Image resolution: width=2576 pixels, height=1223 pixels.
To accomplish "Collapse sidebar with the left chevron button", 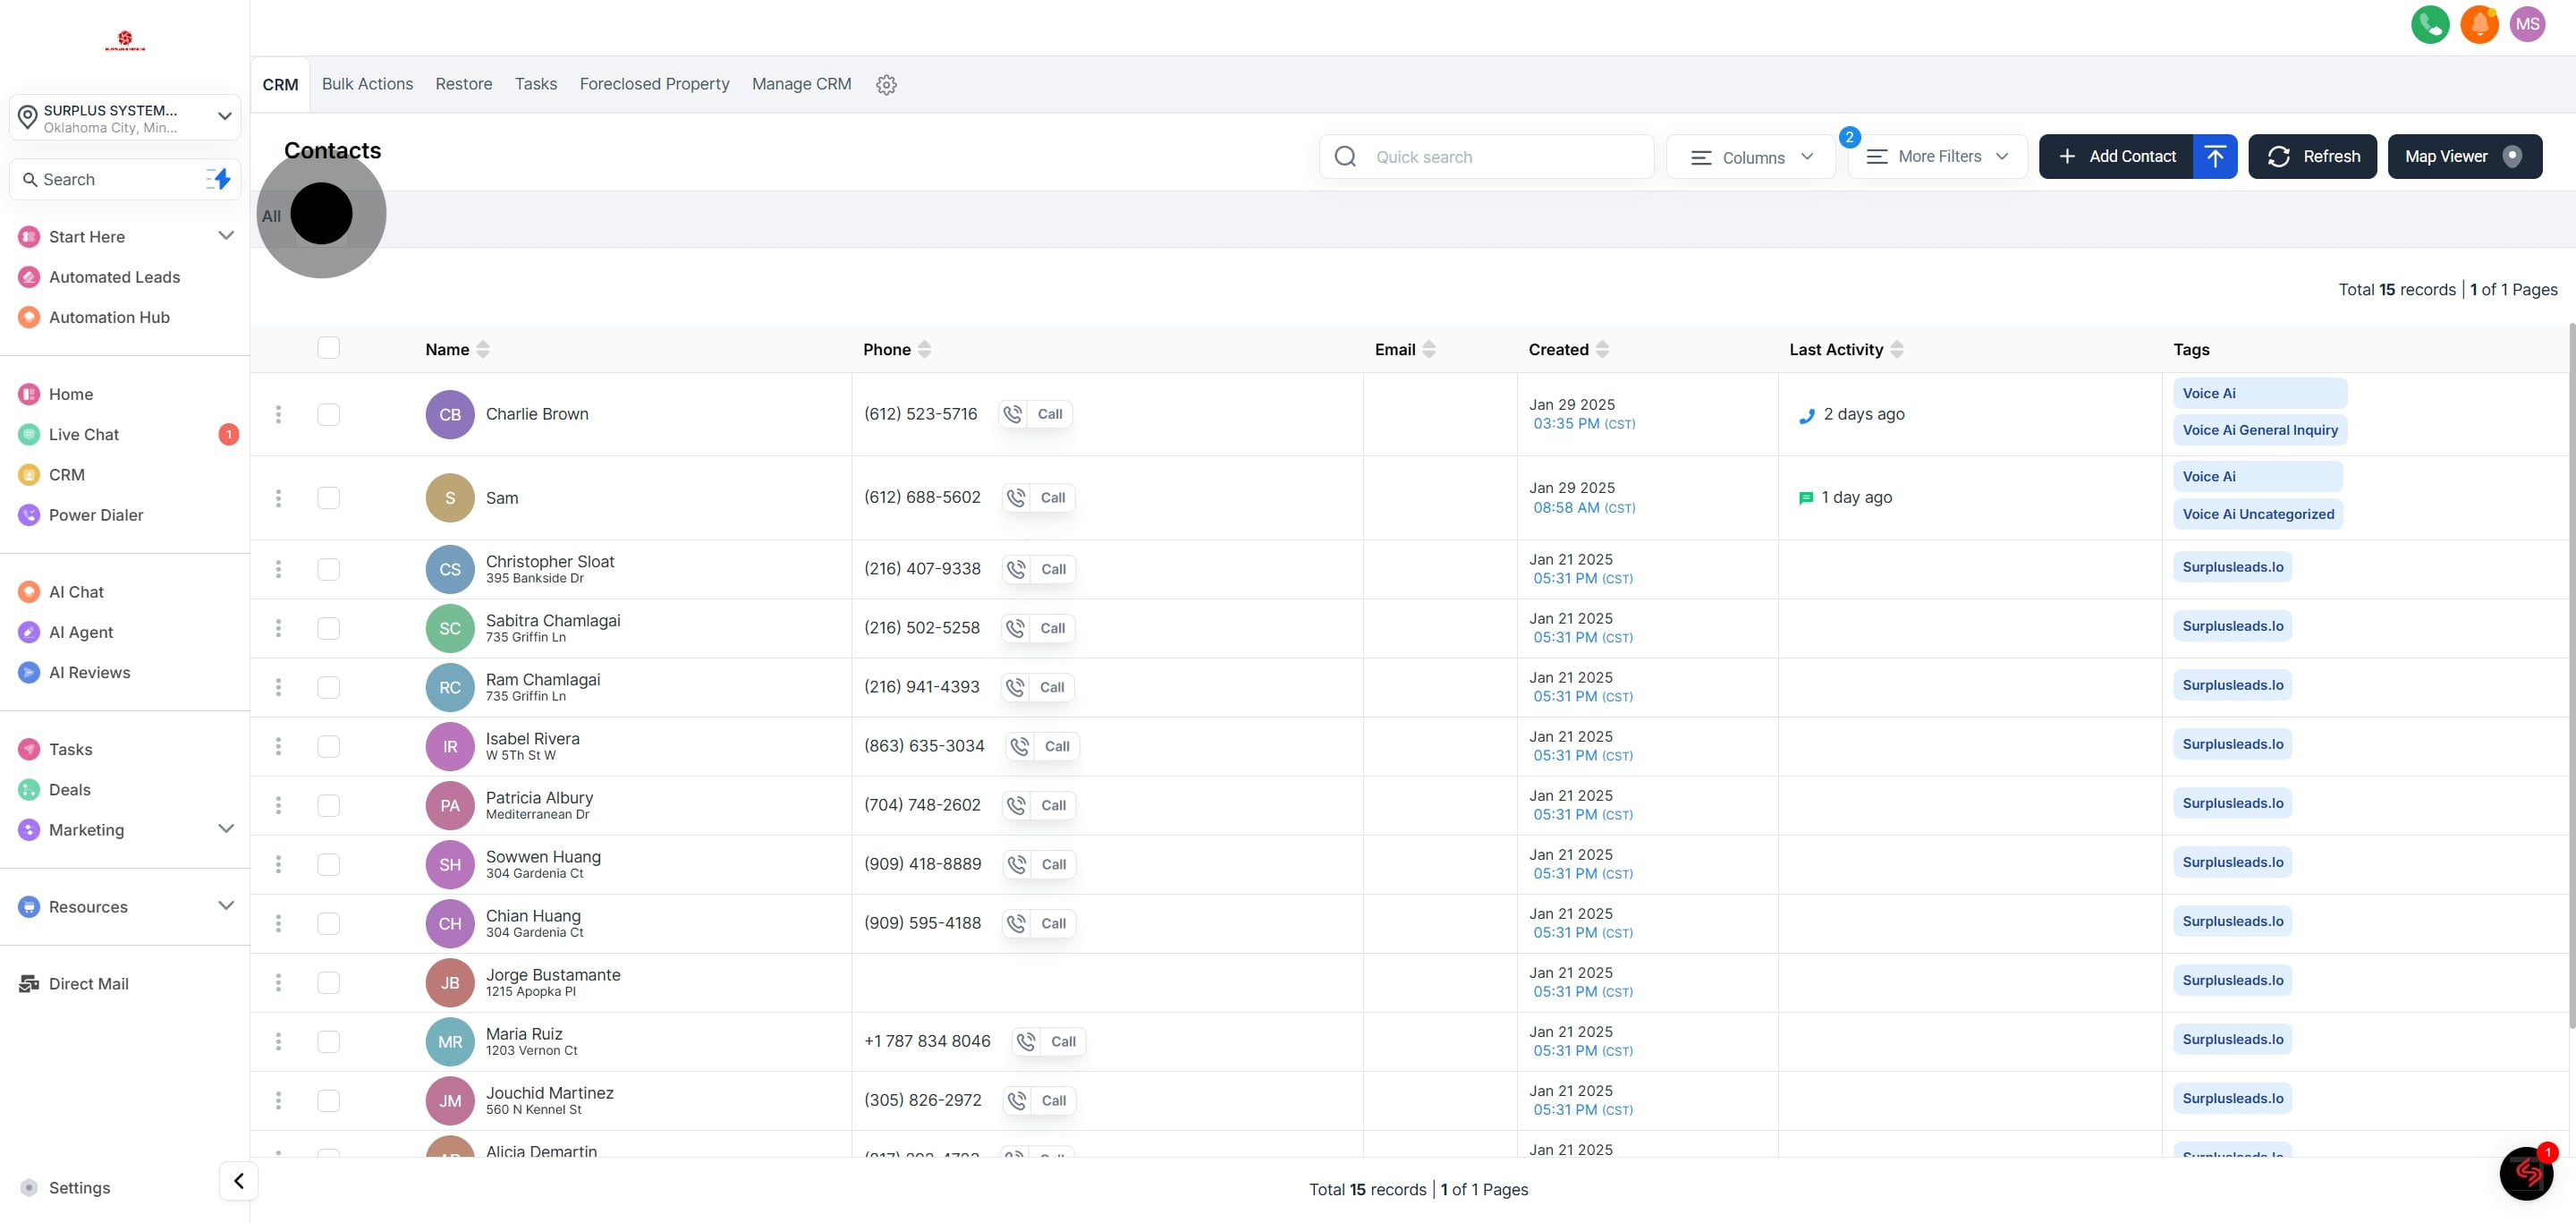I will pos(238,1181).
